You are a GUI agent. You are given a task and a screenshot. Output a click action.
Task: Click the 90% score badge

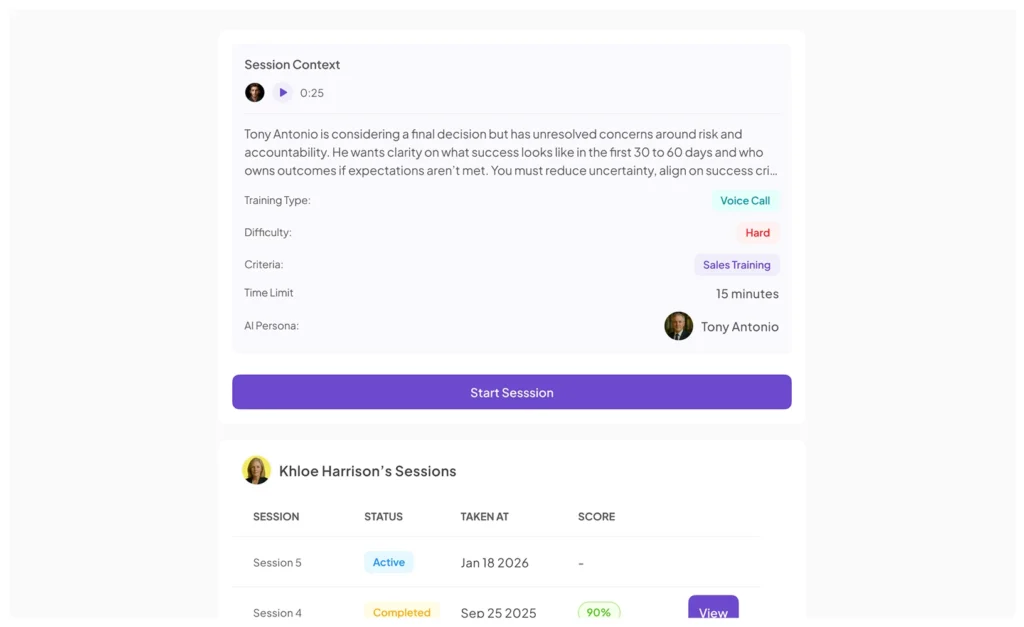598,611
